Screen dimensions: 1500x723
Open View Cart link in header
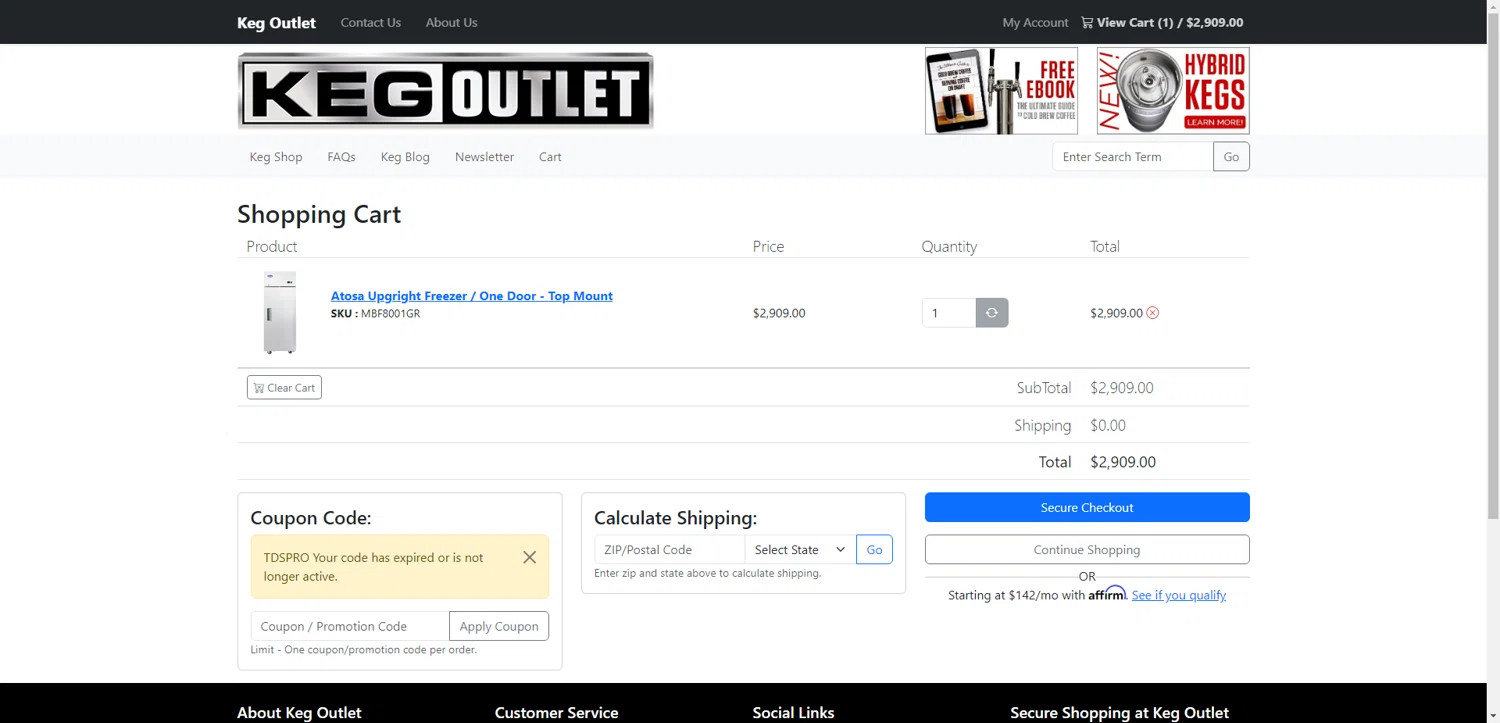click(x=1162, y=22)
